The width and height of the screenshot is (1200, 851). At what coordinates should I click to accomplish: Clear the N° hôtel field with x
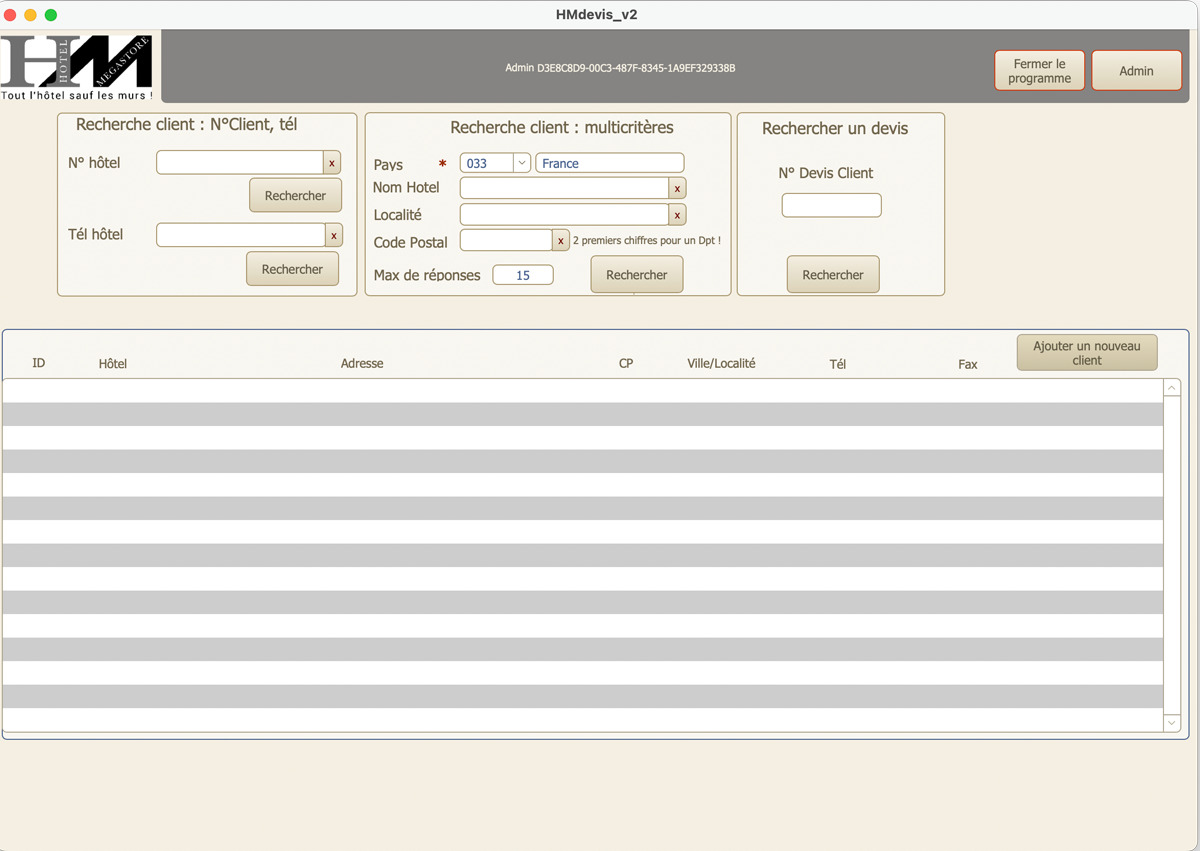[332, 162]
